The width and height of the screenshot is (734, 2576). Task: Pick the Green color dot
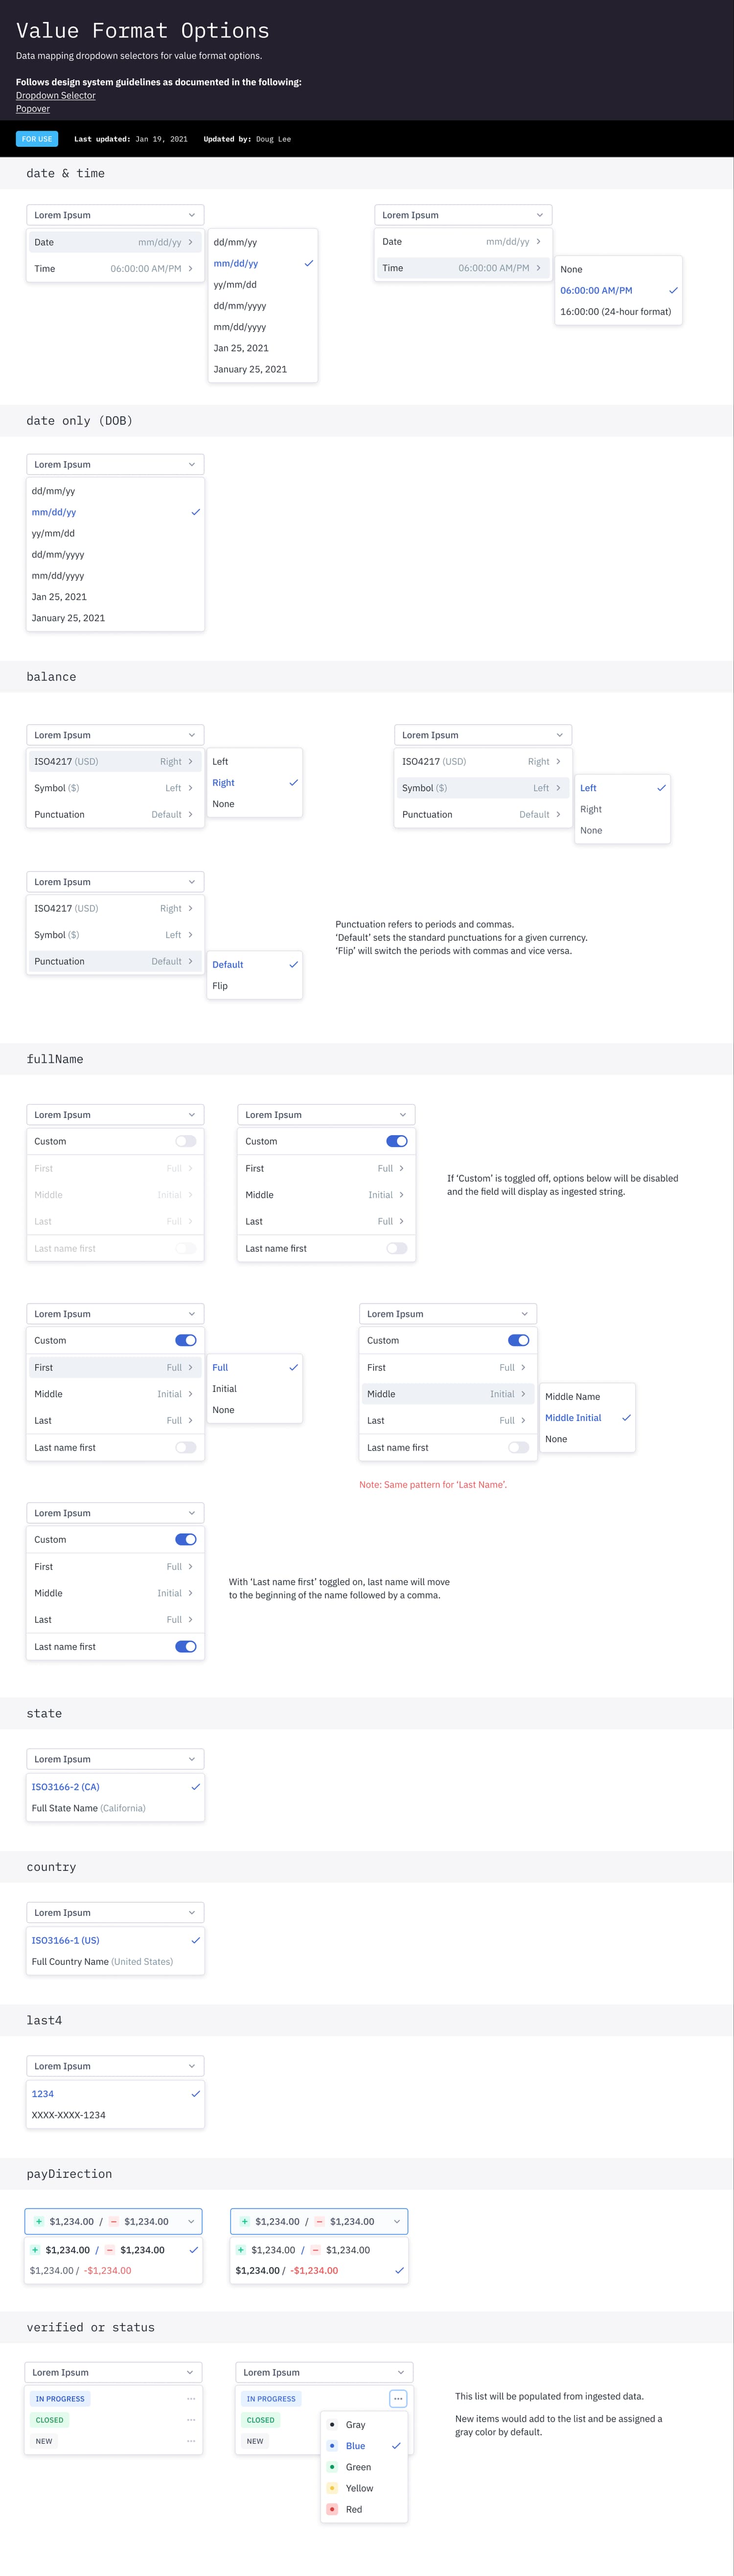coord(332,2467)
